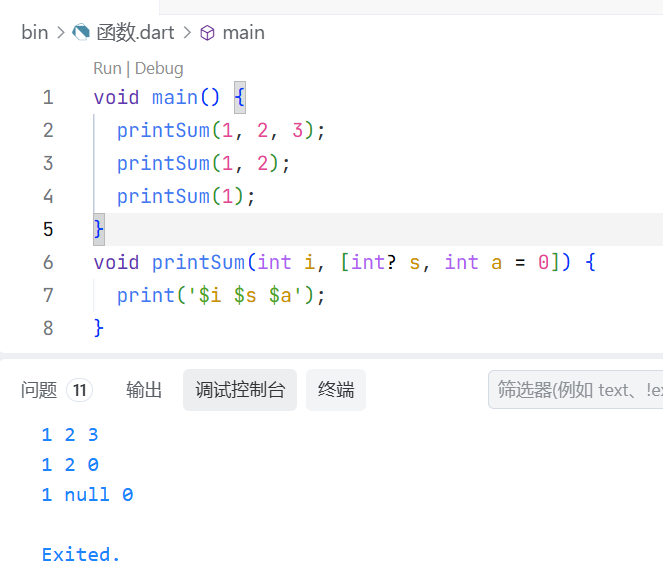Viewport: 663px width, 582px height.
Task: Click the 'int? s' parameter
Action: tap(385, 262)
